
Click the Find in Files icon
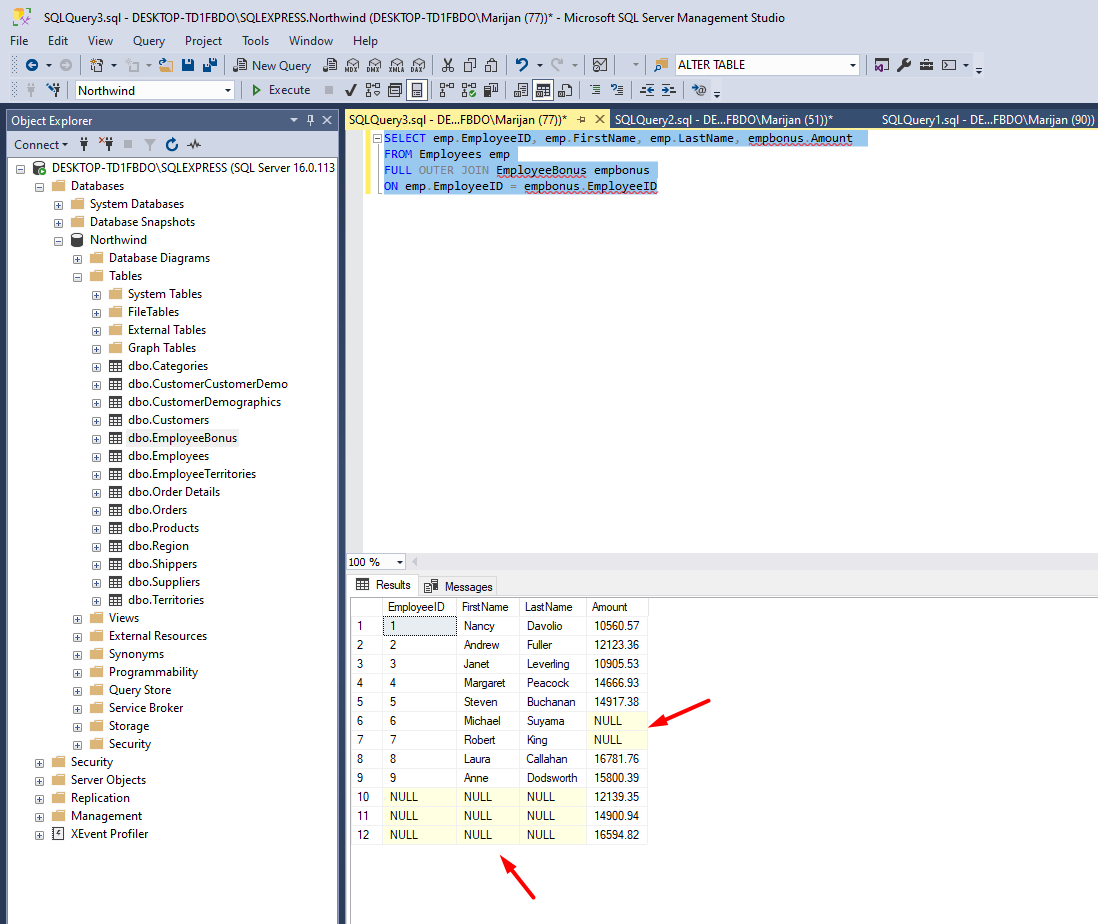tap(660, 65)
